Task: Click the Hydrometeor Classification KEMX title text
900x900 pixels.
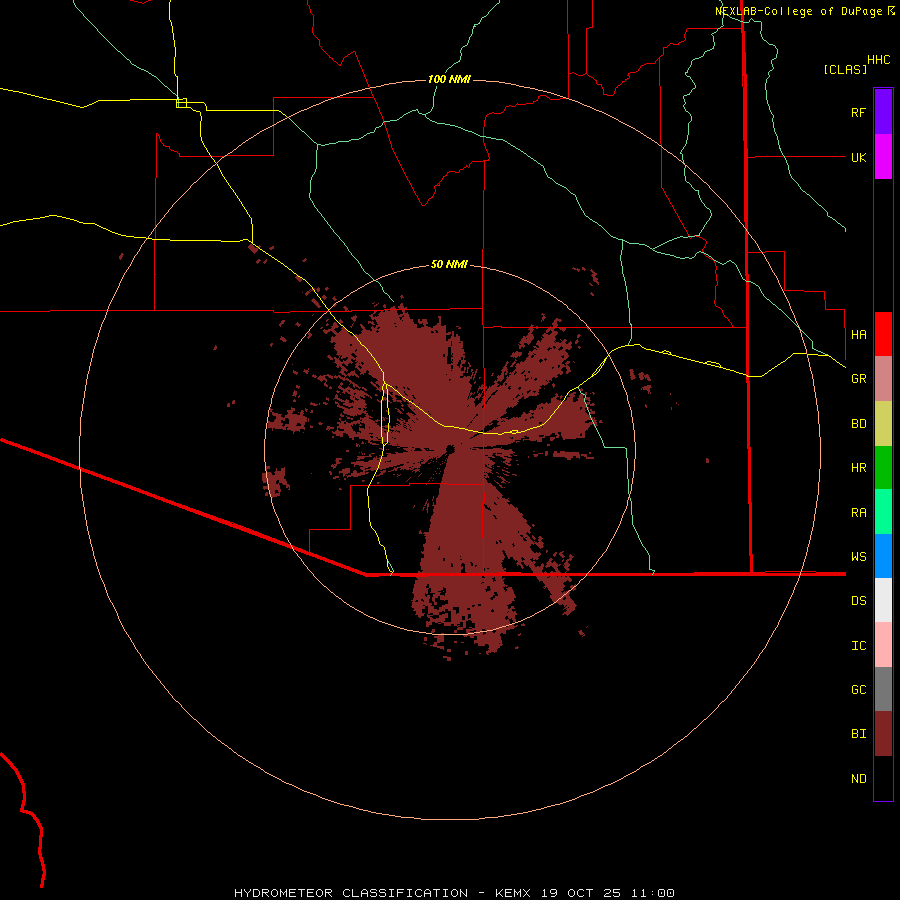Action: 454,893
